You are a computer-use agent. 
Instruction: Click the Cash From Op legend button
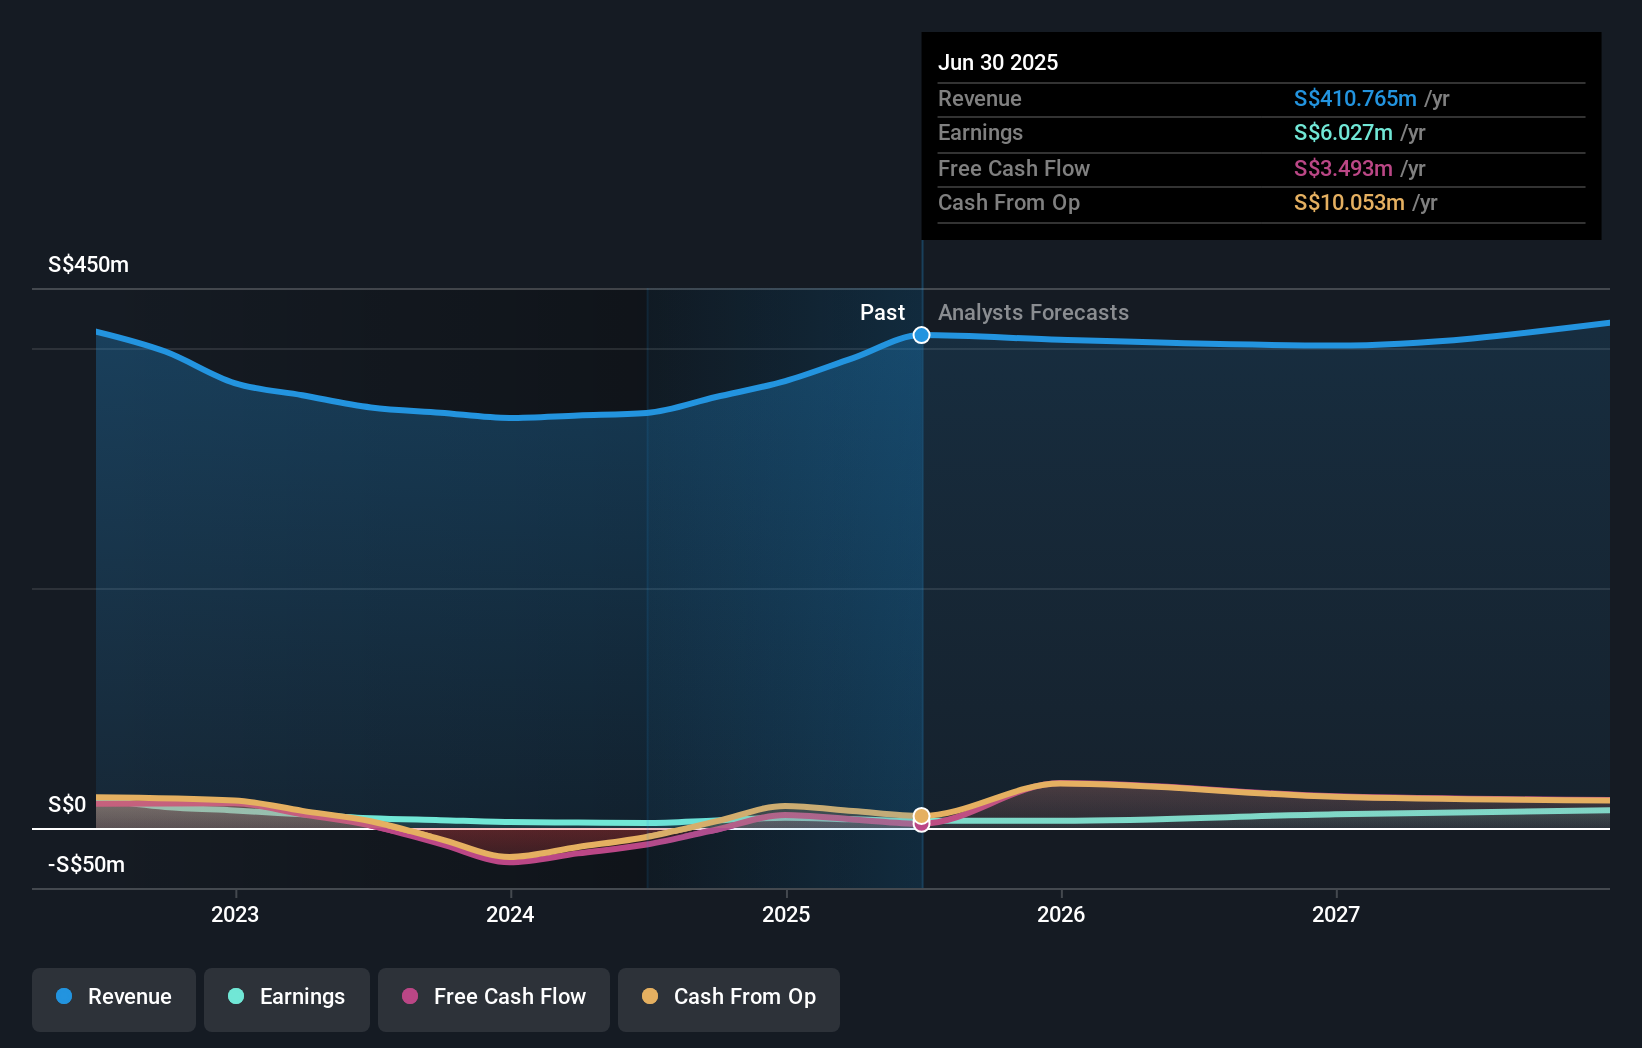click(x=728, y=999)
